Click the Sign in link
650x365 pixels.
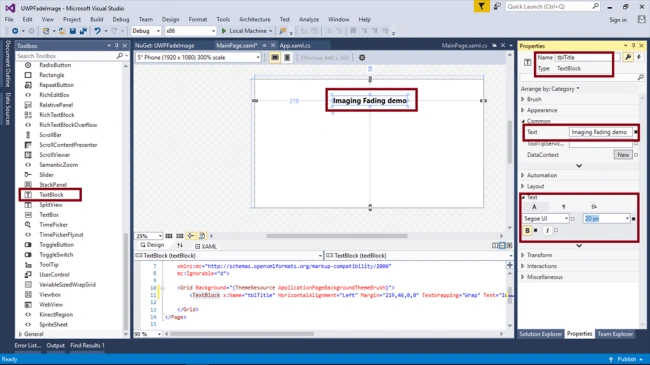coord(618,20)
